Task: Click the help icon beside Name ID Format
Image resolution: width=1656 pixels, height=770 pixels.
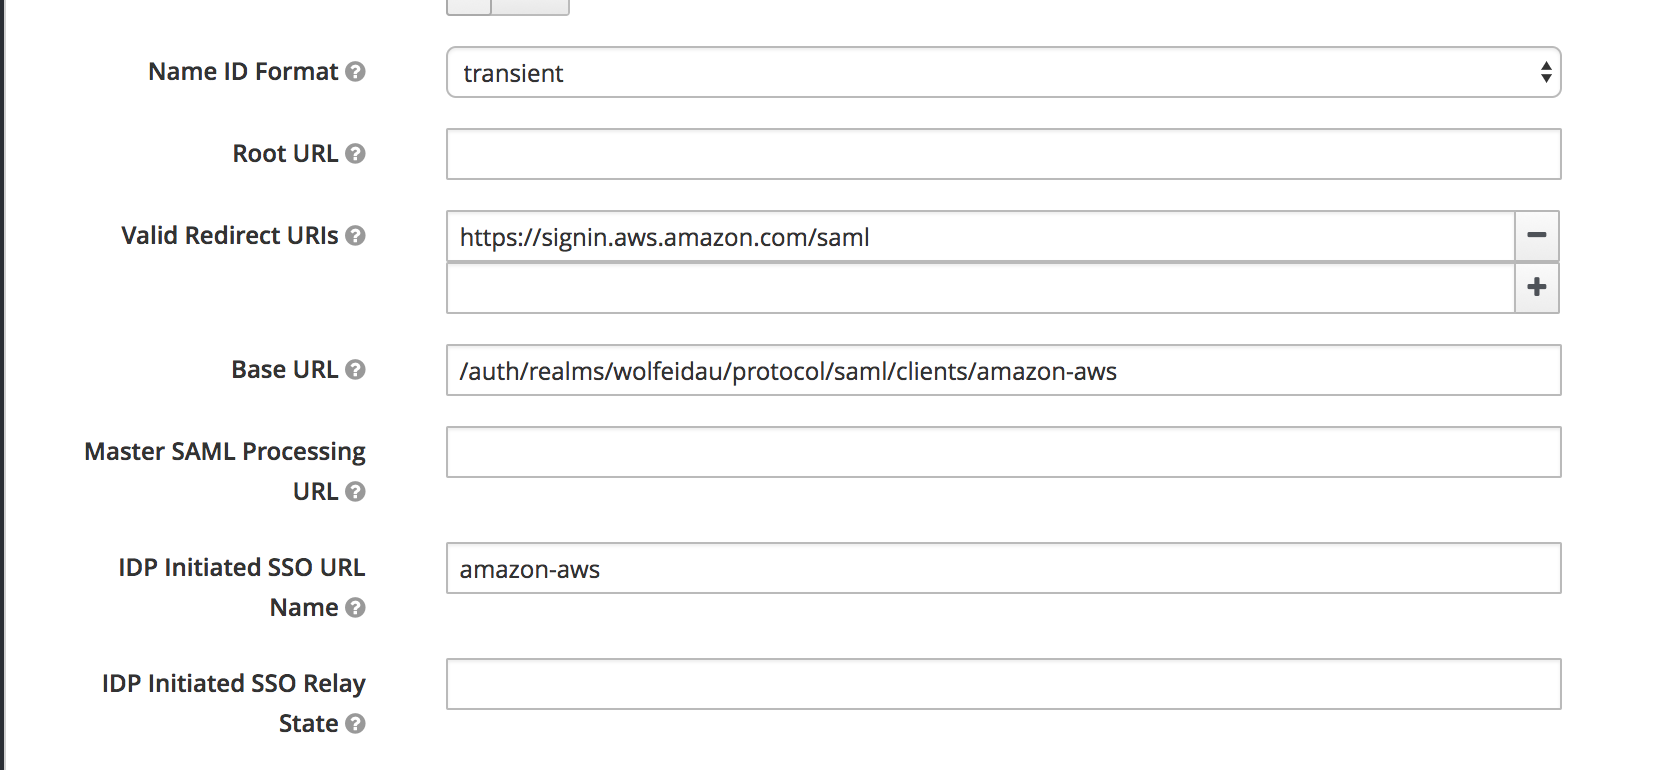Action: point(355,72)
